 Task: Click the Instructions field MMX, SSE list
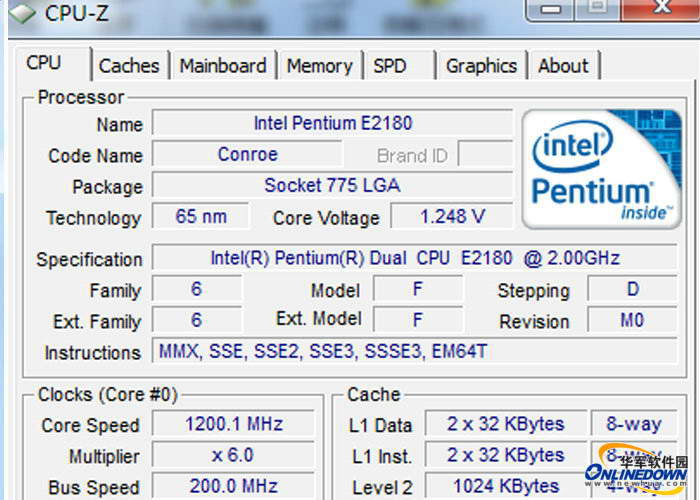click(415, 351)
